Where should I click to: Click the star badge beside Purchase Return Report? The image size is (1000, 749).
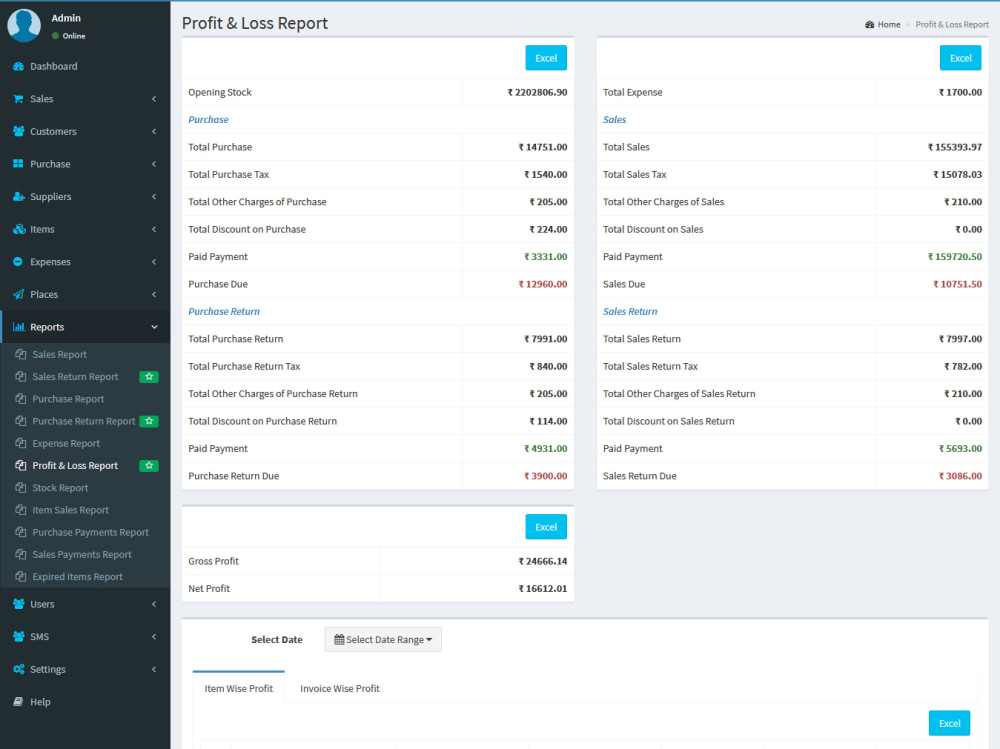[x=149, y=421]
